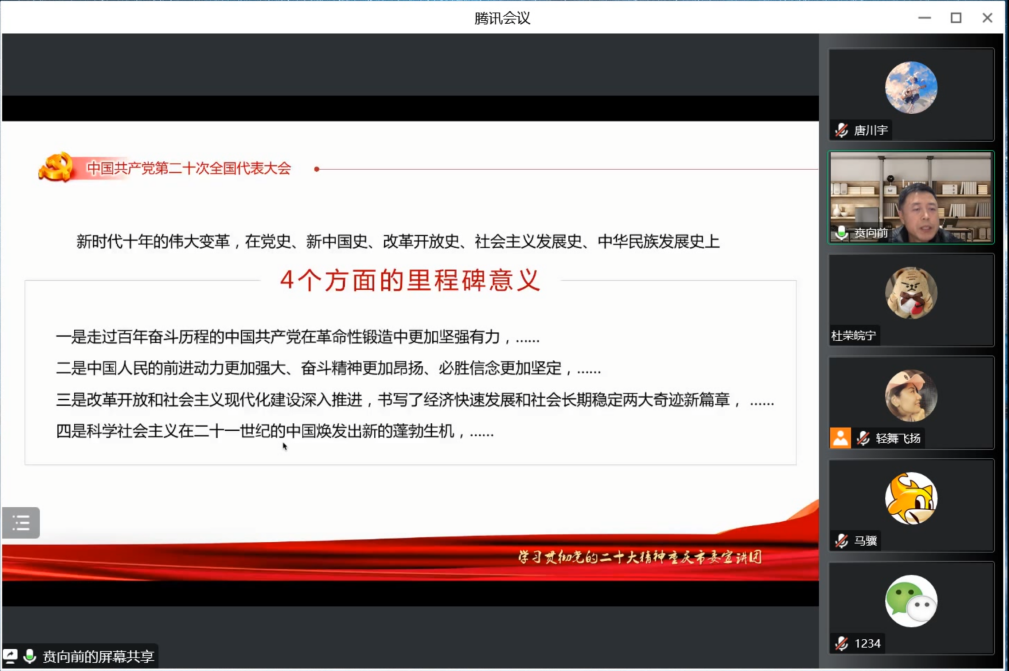Click the screen share icon in bottom-left label
1009x671 pixels.
(10, 657)
